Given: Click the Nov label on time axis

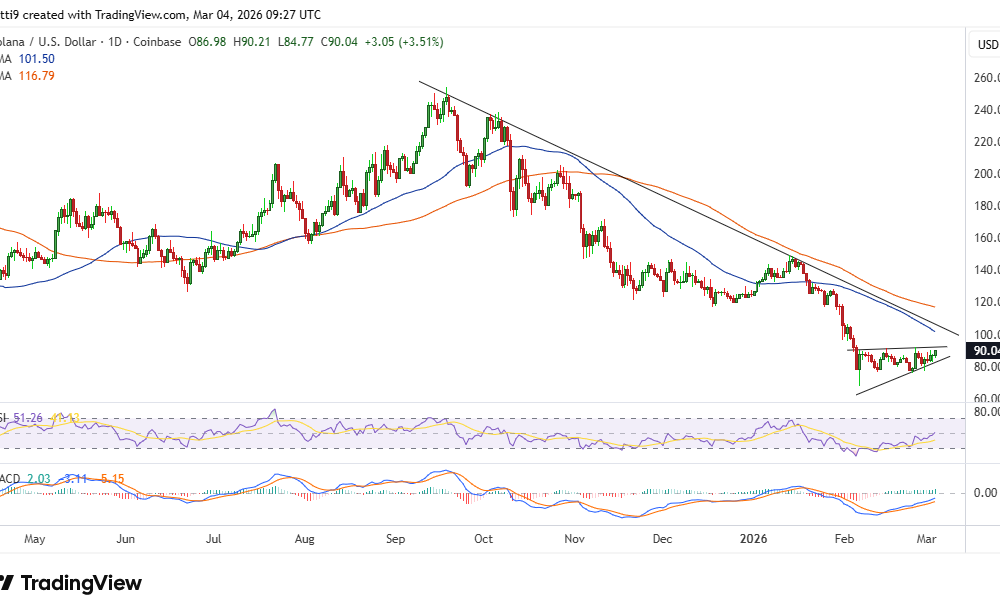Looking at the screenshot, I should (x=575, y=539).
